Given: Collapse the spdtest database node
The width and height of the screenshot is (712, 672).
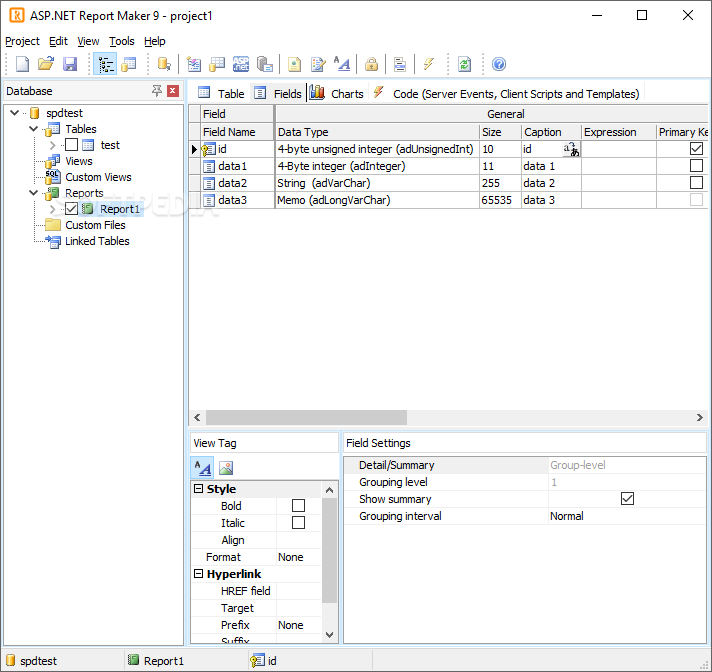Looking at the screenshot, I should [15, 113].
